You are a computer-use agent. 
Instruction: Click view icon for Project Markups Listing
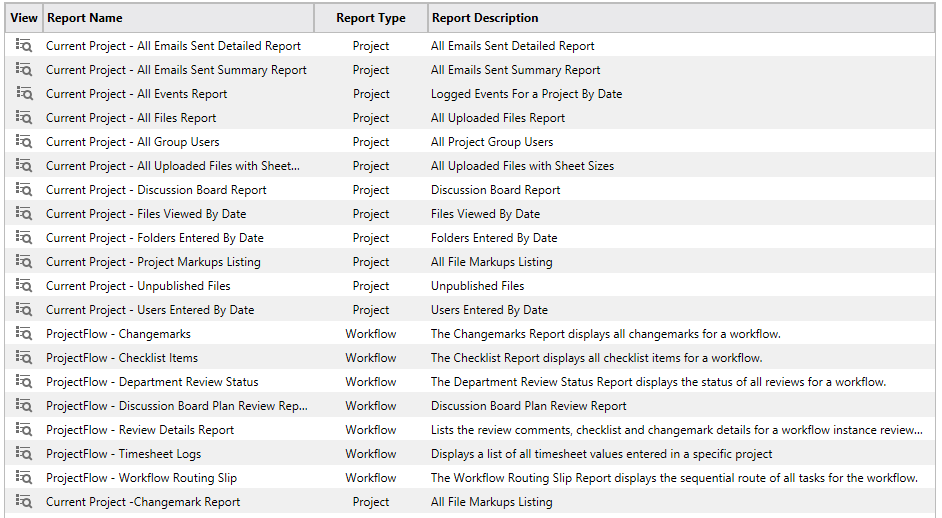tap(23, 262)
